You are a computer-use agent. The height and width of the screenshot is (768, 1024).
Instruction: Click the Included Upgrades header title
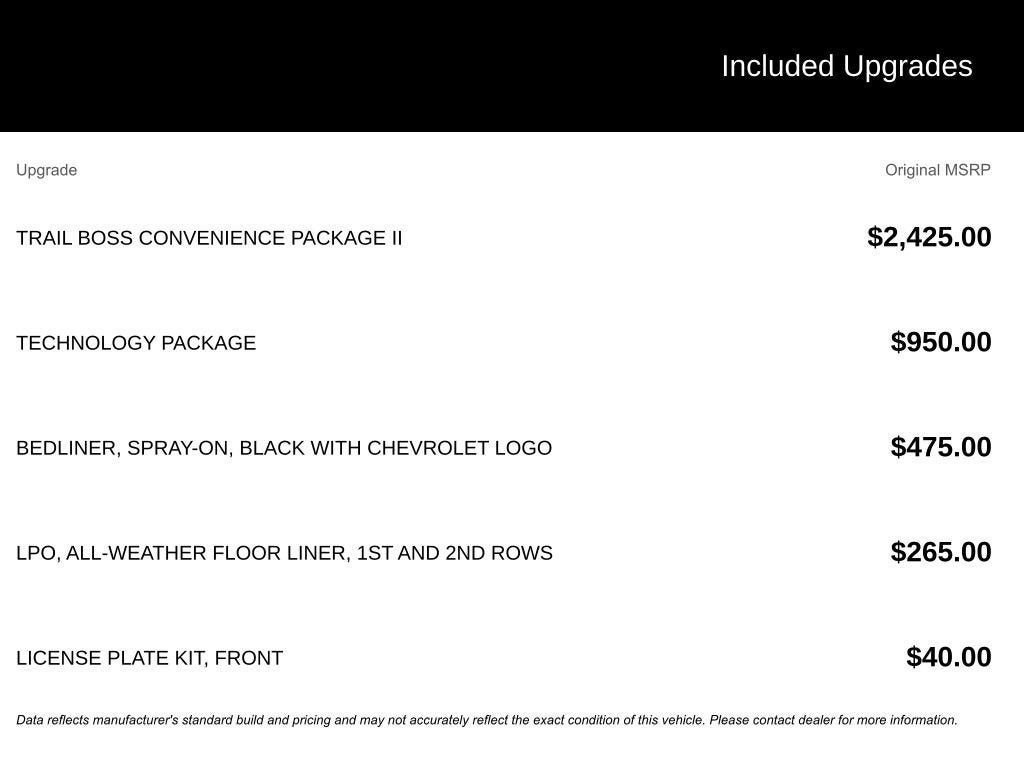pyautogui.click(x=846, y=66)
